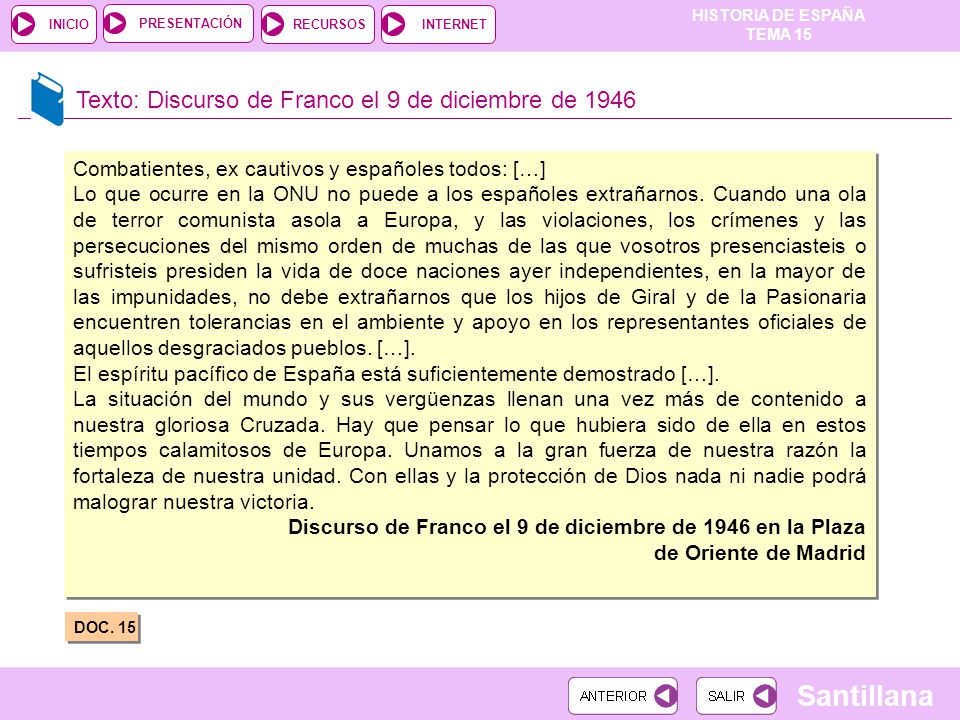The width and height of the screenshot is (960, 720).
Task: Click the play arrow icon on PRESENTACIÓN
Action: click(115, 23)
